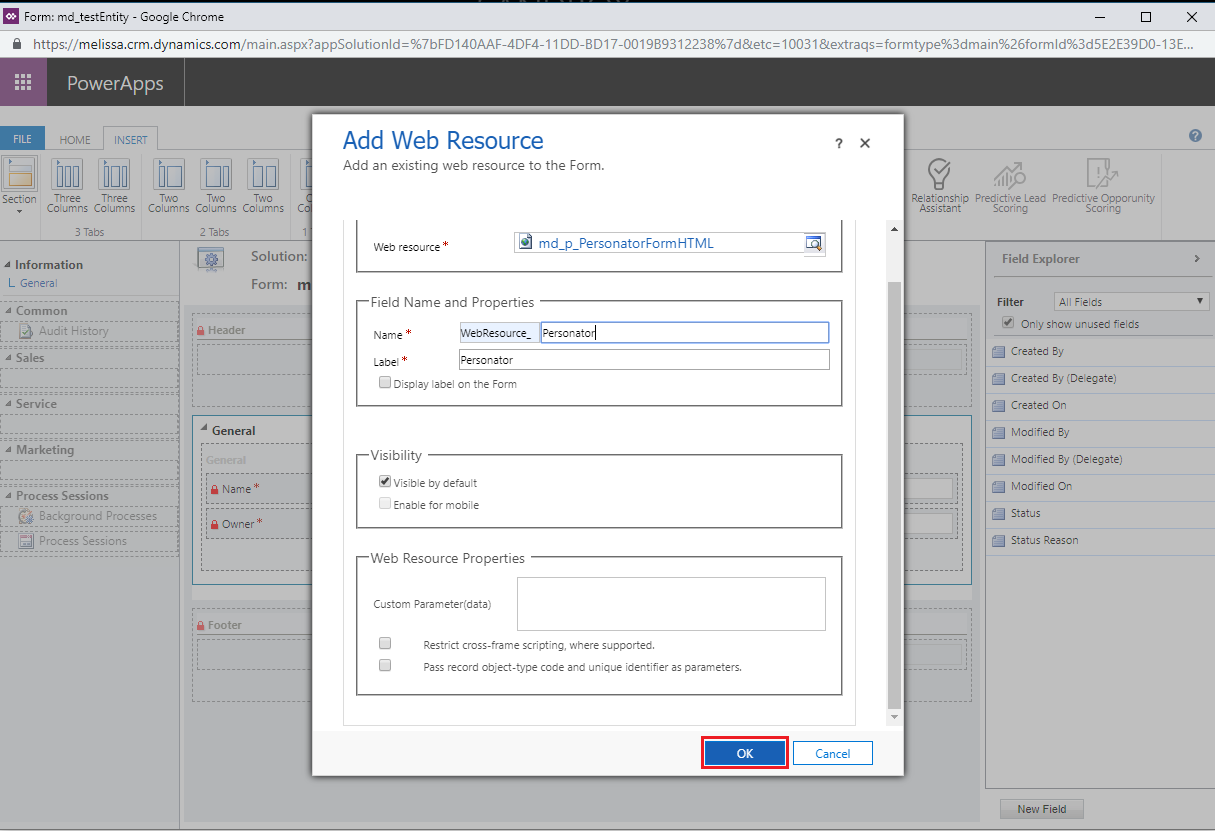Click the Custom Parameter data text box
This screenshot has height=831, width=1215.
click(671, 604)
